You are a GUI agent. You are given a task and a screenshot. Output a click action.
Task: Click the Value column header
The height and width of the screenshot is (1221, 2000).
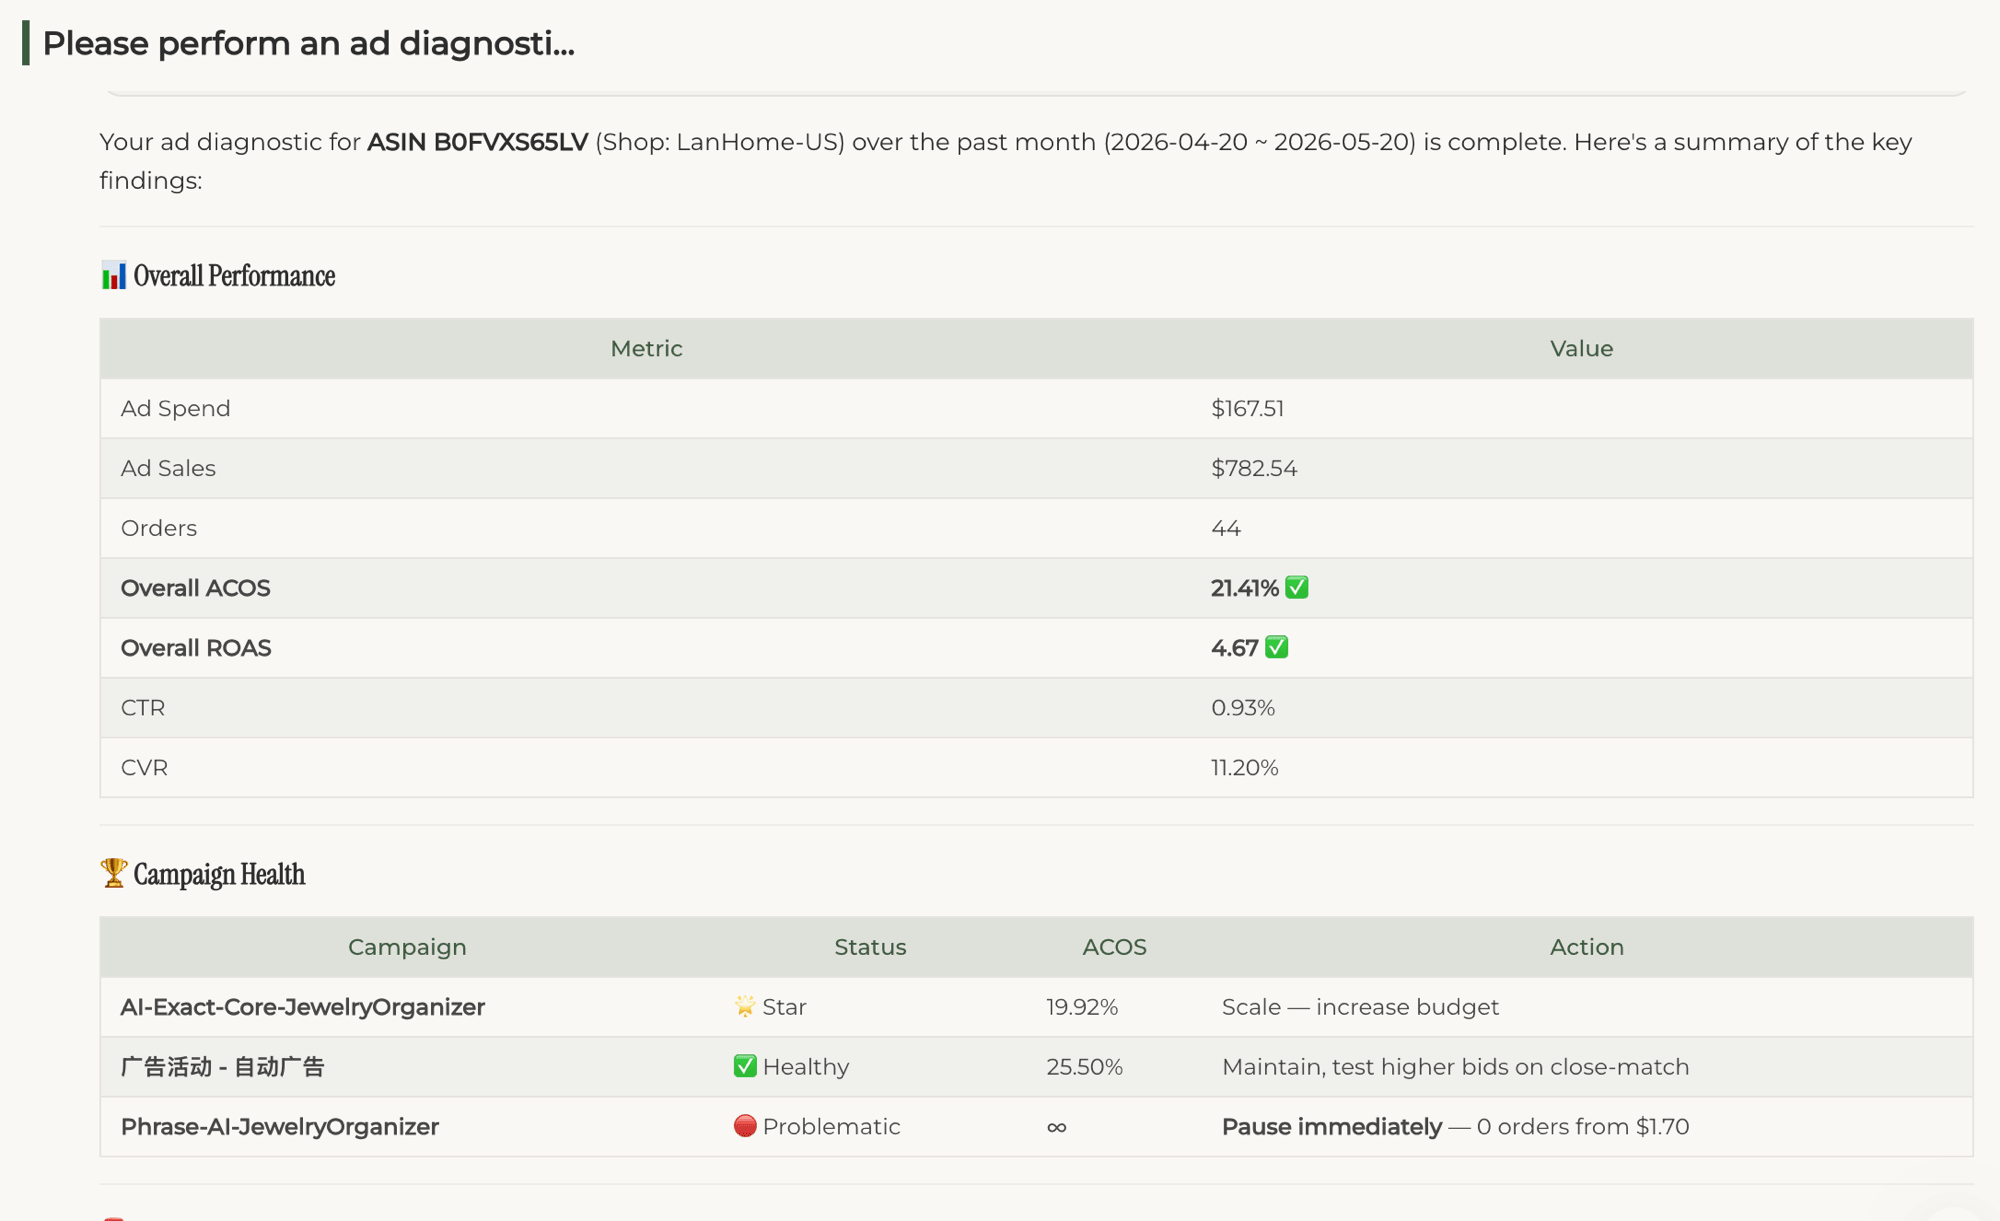pyautogui.click(x=1582, y=349)
